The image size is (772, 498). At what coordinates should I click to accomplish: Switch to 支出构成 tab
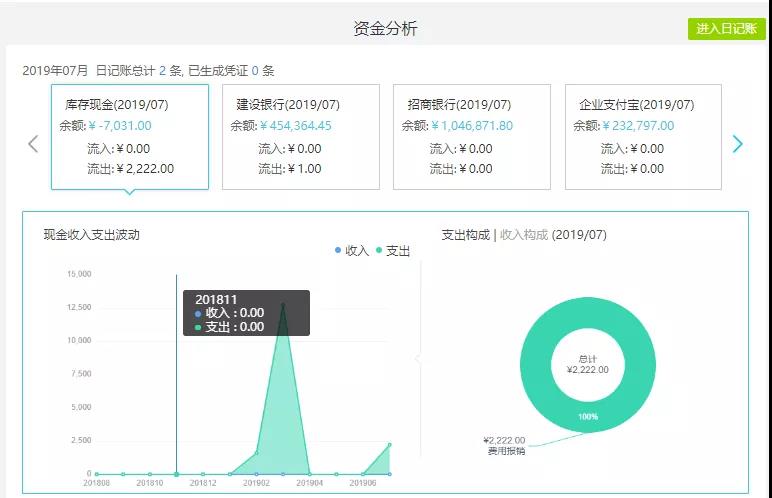(x=465, y=235)
